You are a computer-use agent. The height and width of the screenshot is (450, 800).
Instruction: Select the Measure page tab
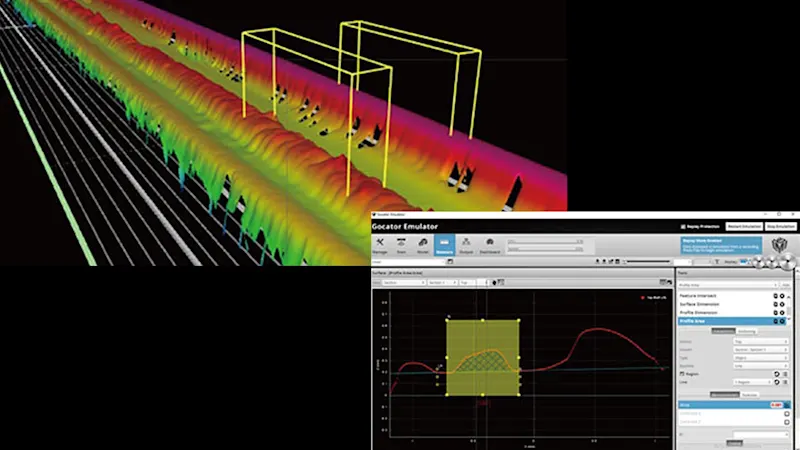(x=446, y=246)
